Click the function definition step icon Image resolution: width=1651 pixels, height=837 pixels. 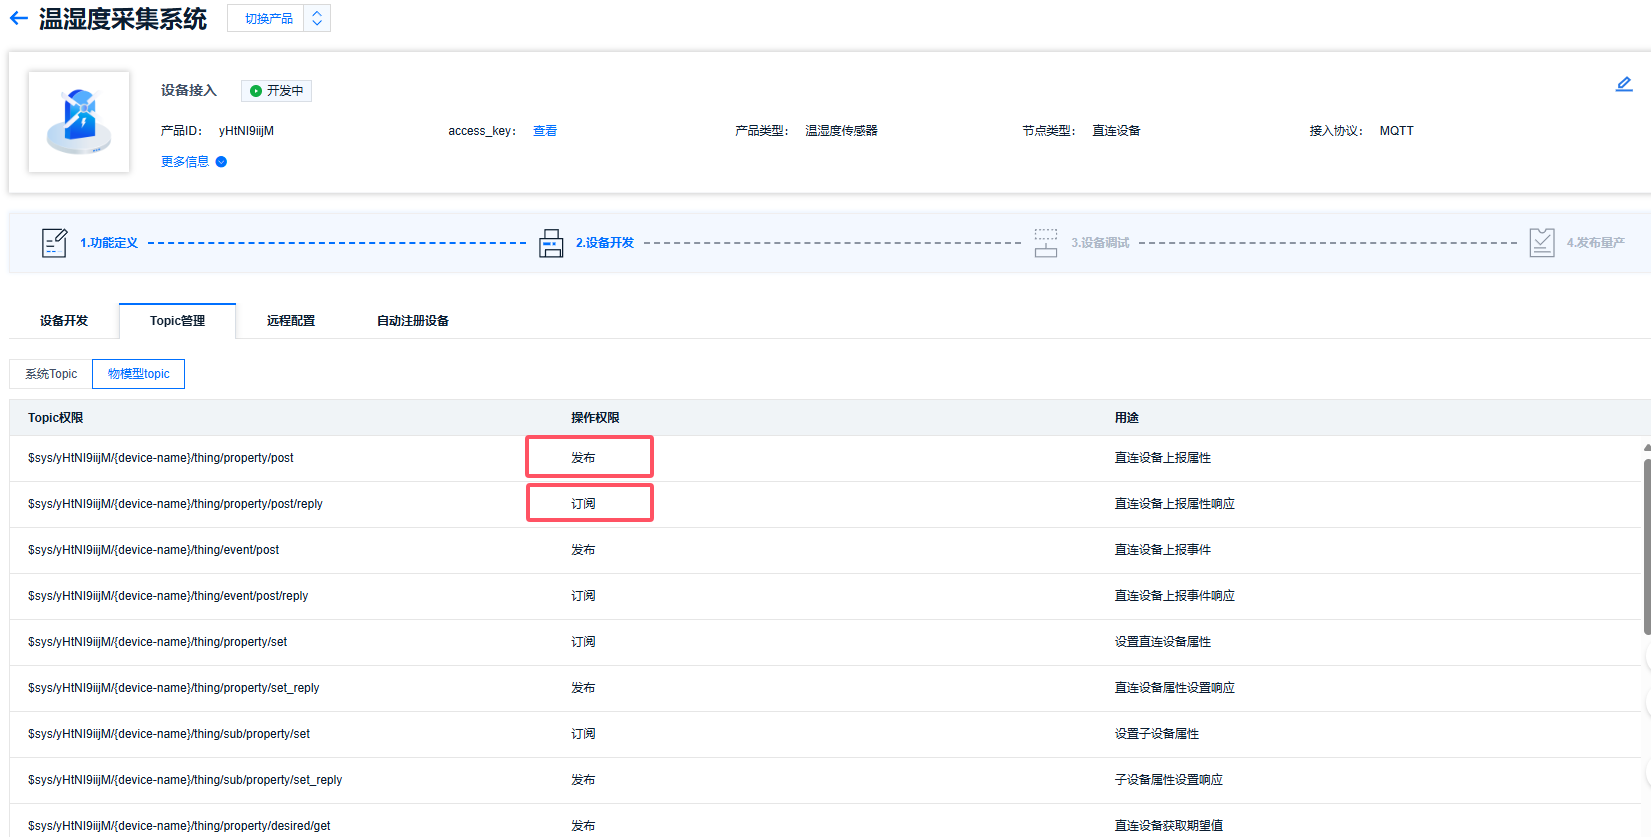click(54, 243)
